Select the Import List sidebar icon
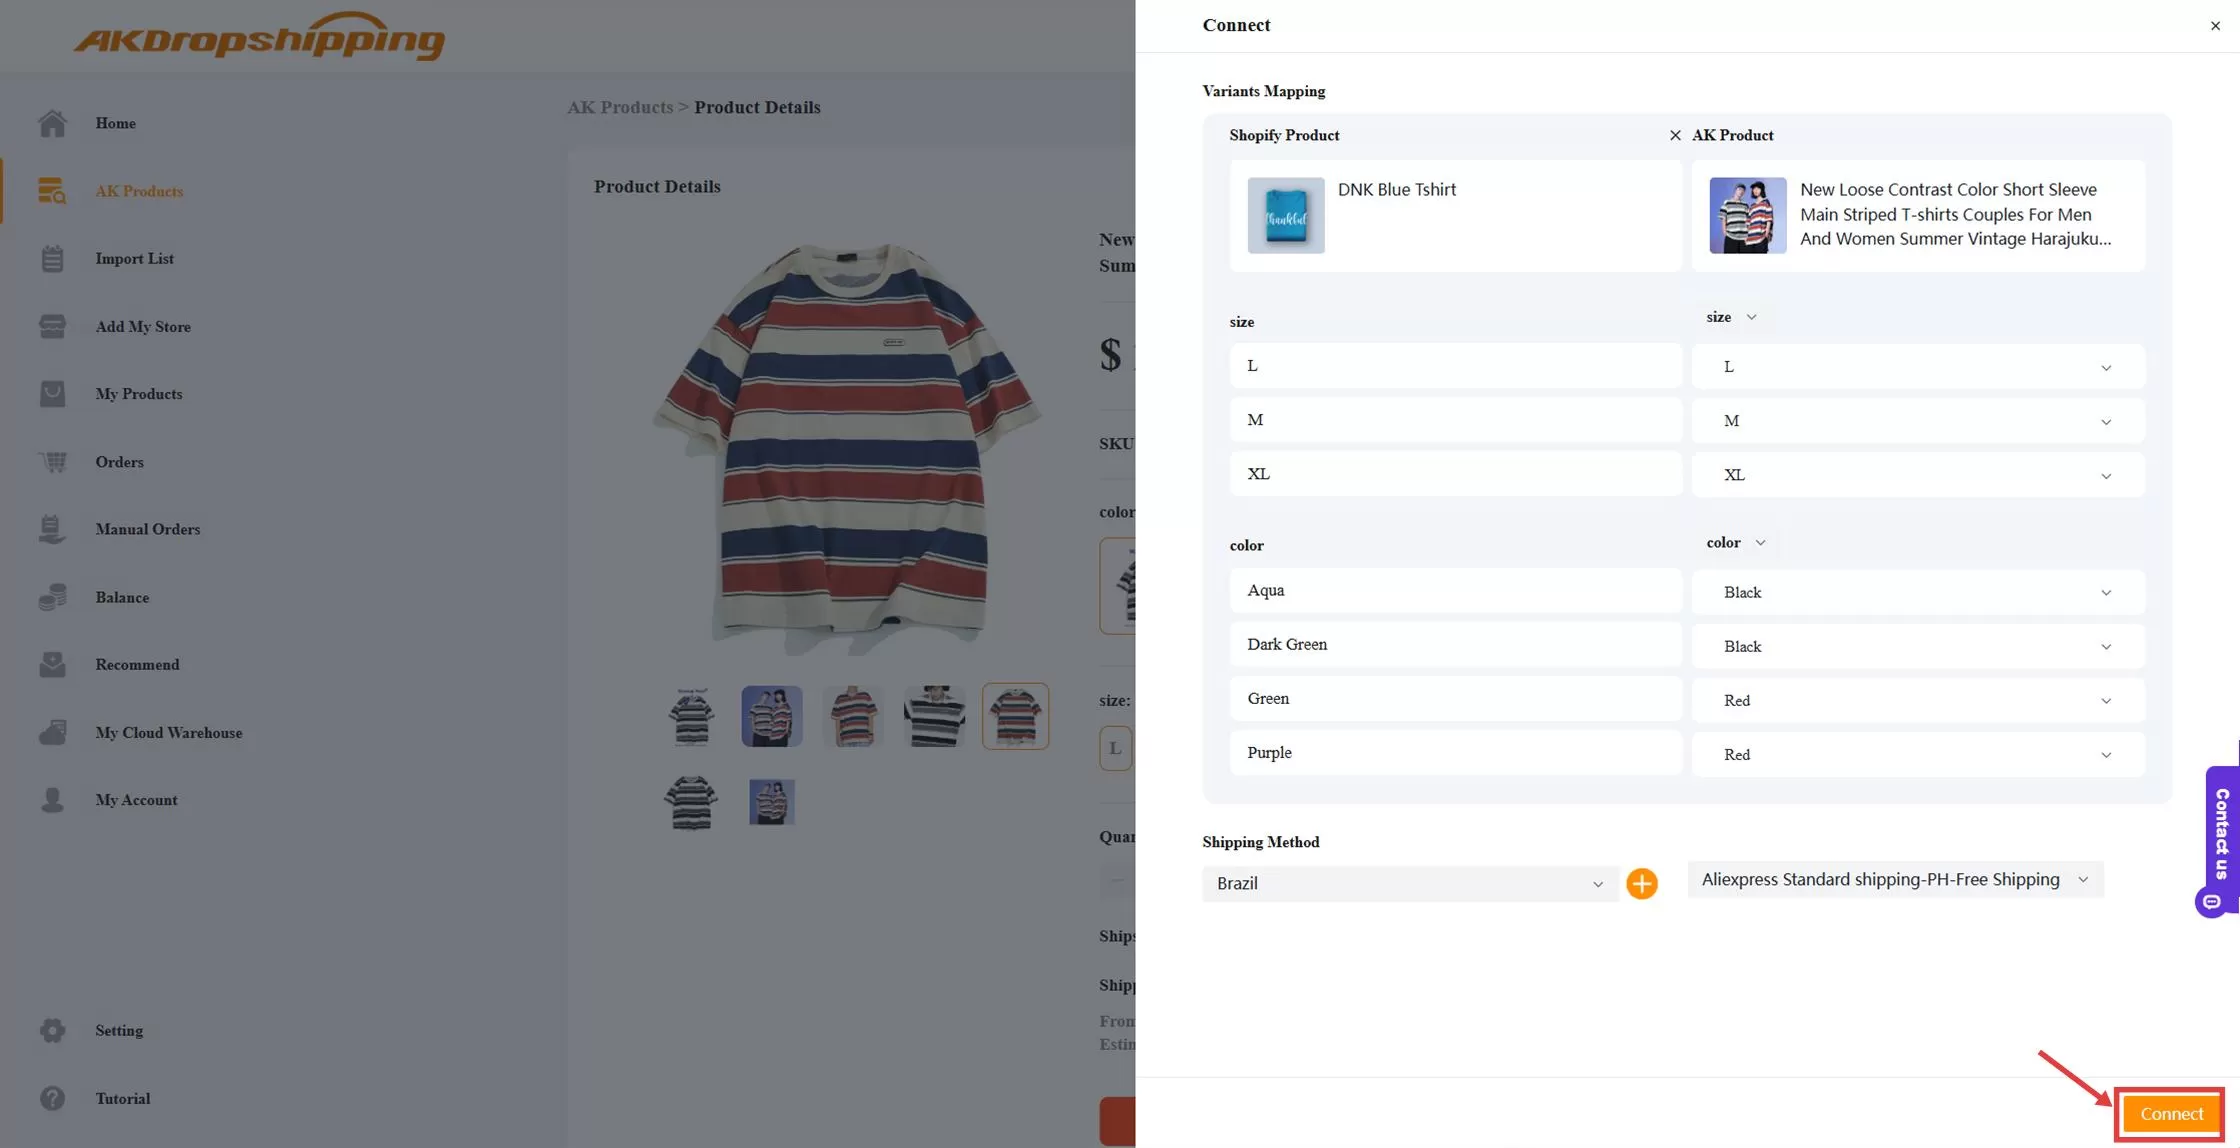The height and width of the screenshot is (1148, 2240). point(52,258)
